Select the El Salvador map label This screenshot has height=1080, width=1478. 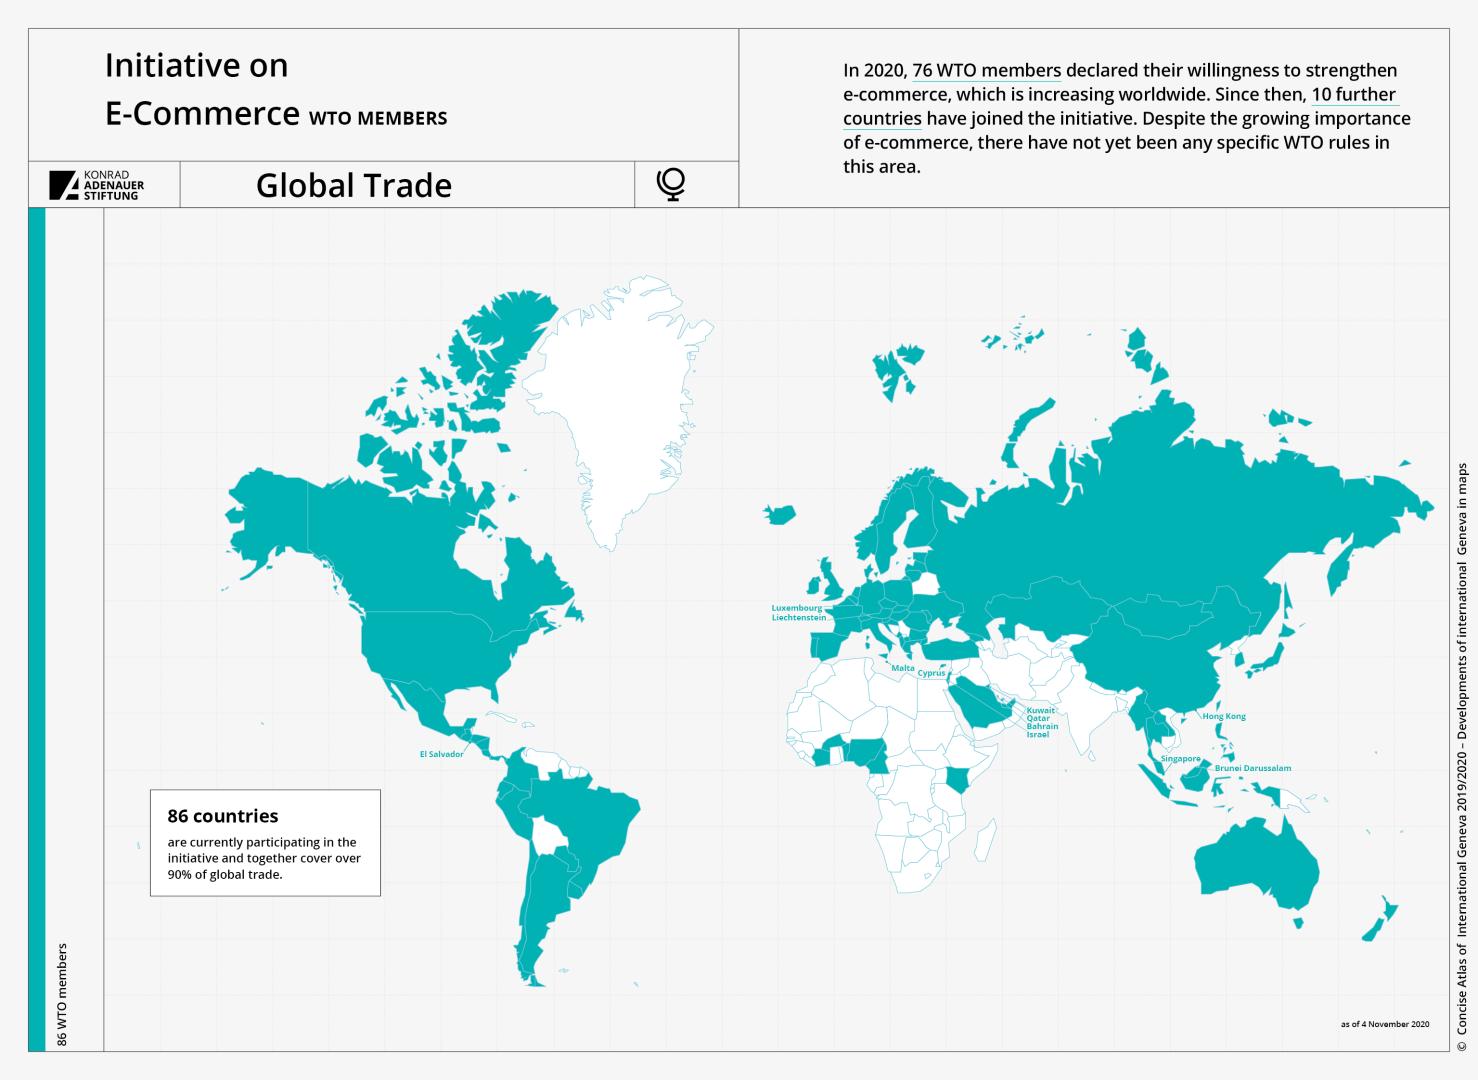(441, 754)
